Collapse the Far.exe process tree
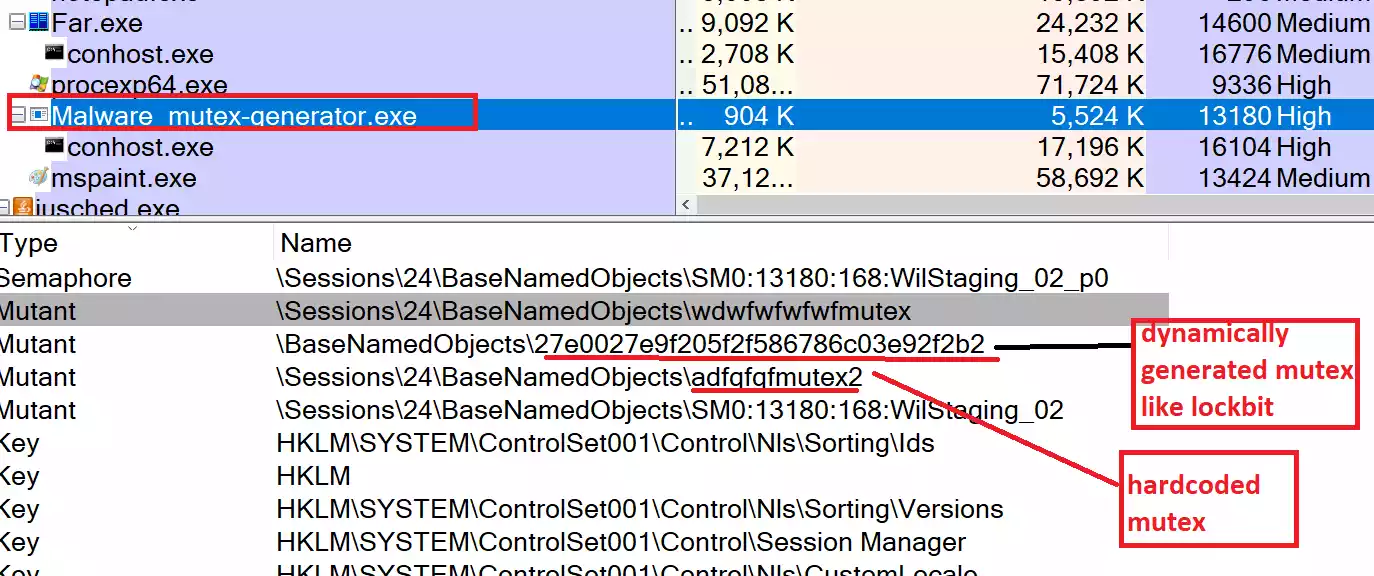This screenshot has height=576, width=1374. 17,22
